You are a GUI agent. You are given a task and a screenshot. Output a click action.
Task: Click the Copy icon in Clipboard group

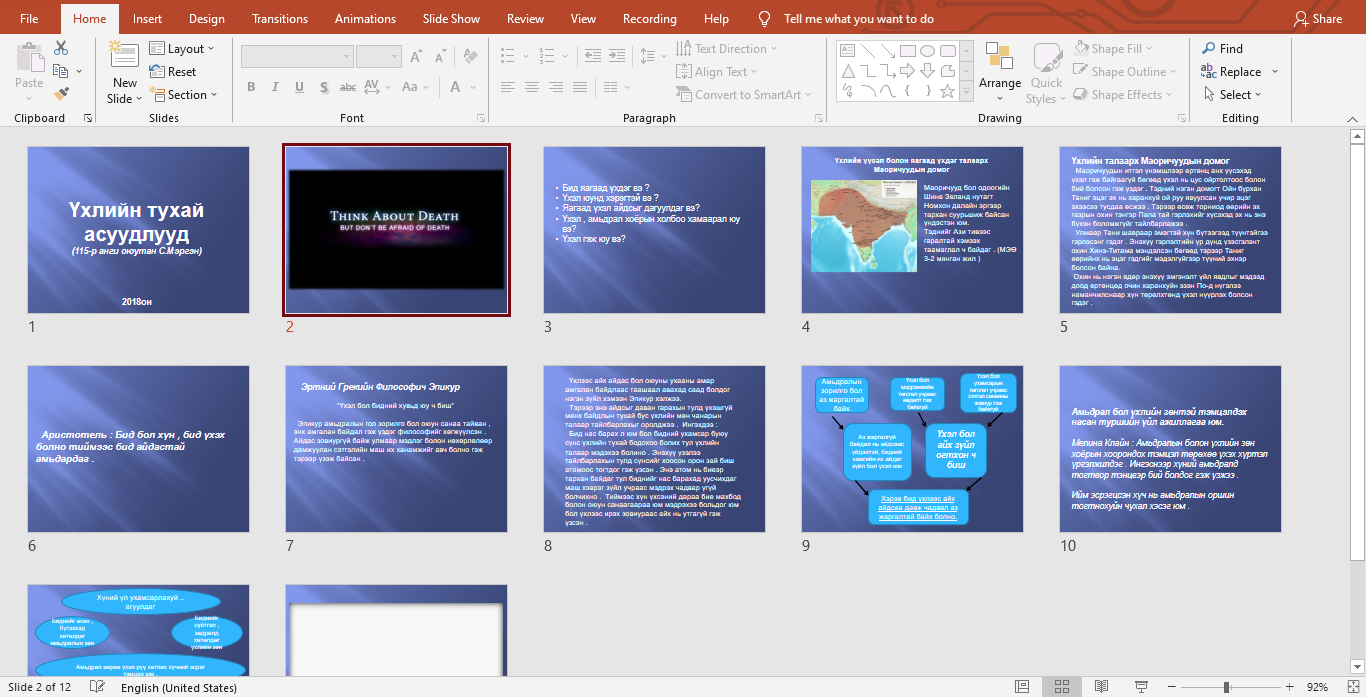[x=61, y=71]
